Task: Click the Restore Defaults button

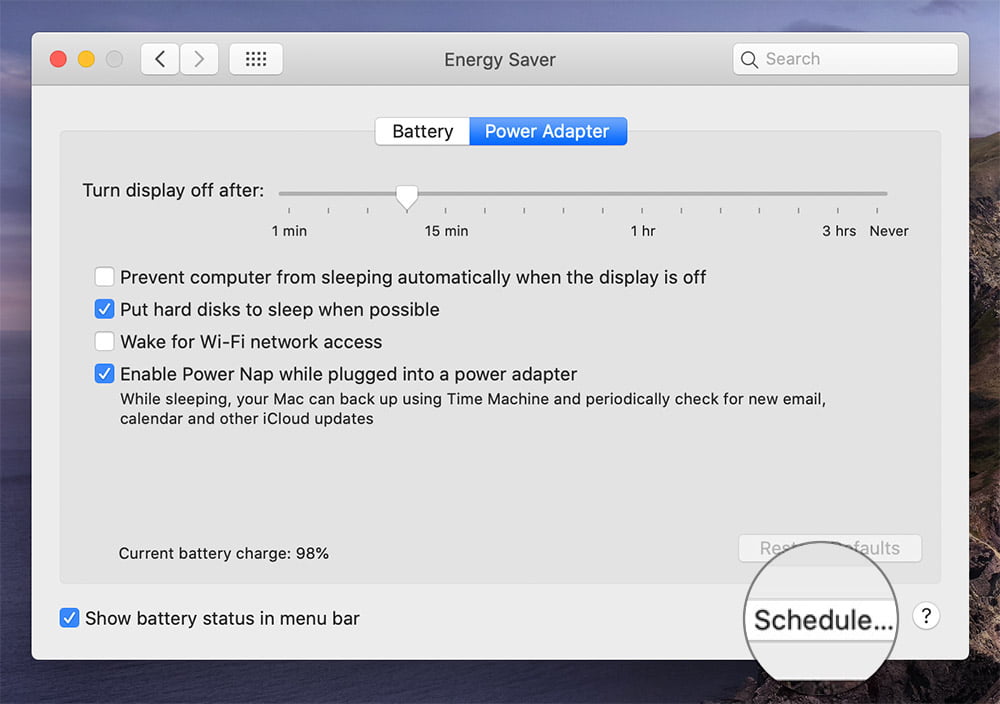Action: [829, 548]
